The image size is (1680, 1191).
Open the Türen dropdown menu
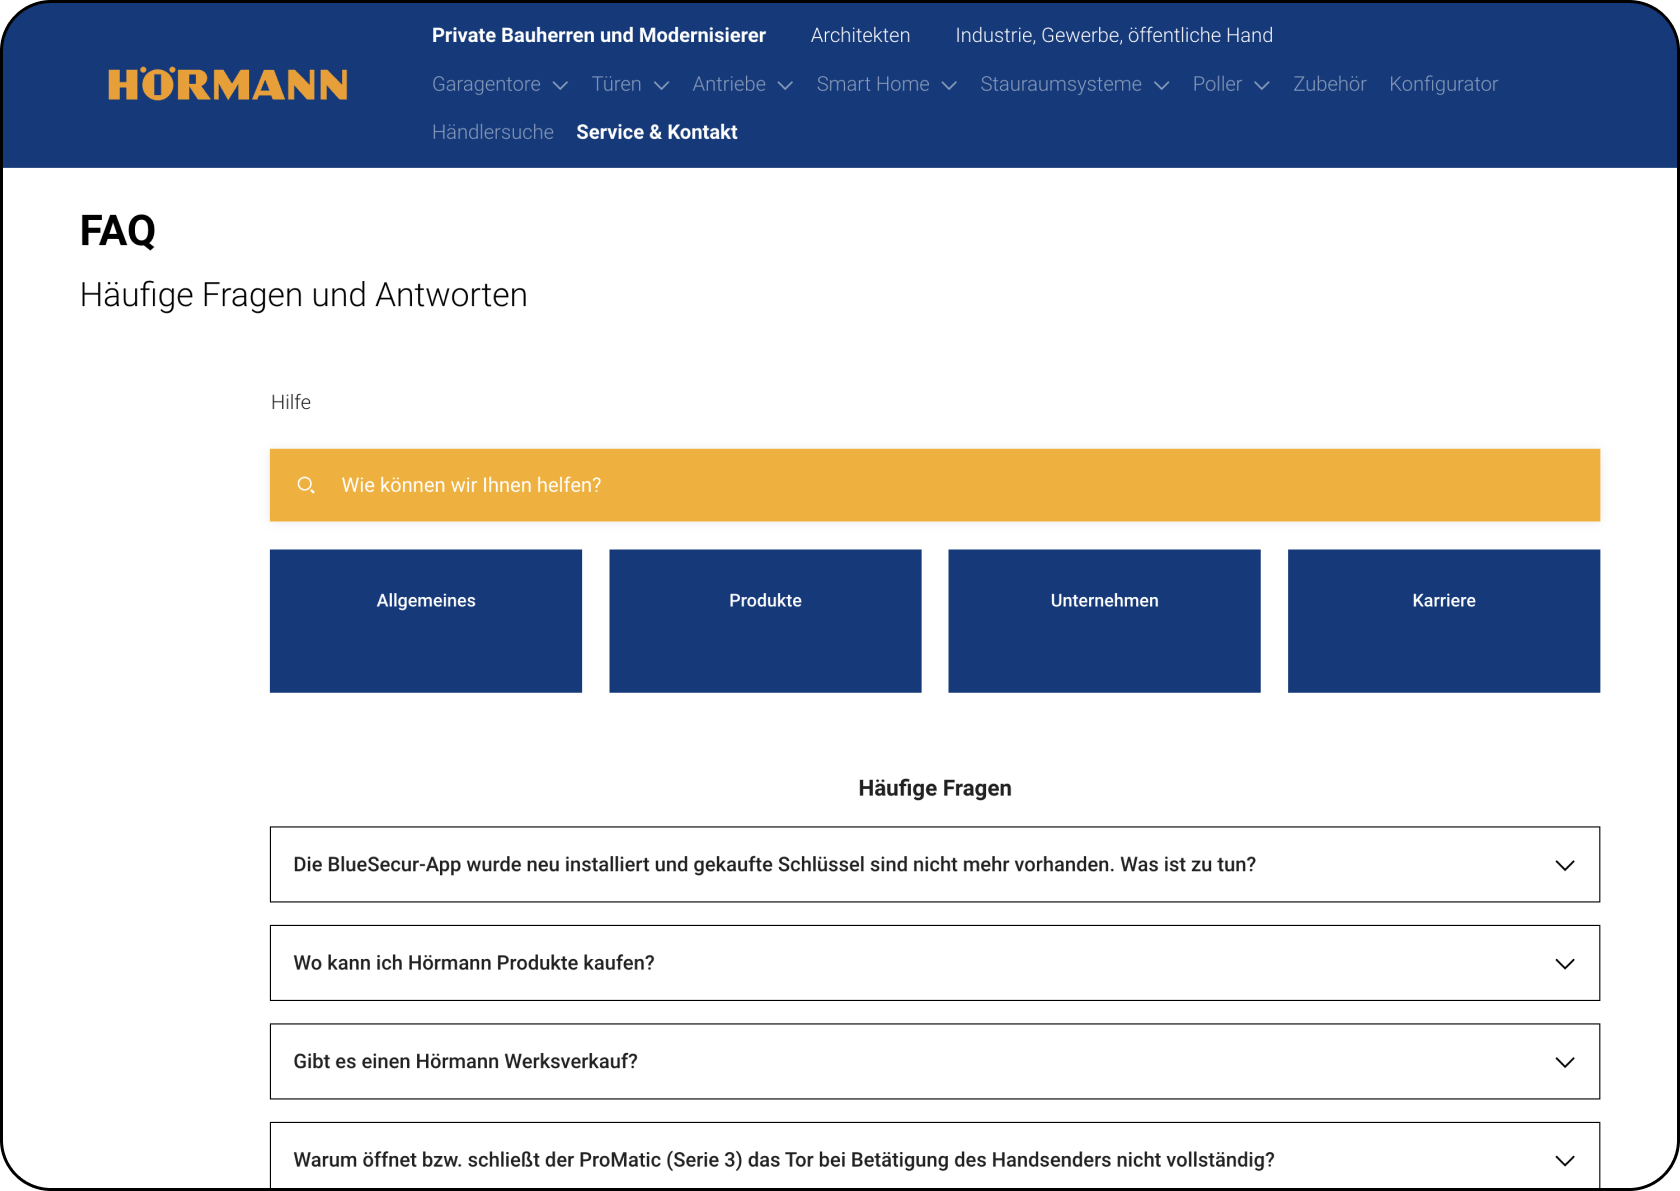[629, 85]
